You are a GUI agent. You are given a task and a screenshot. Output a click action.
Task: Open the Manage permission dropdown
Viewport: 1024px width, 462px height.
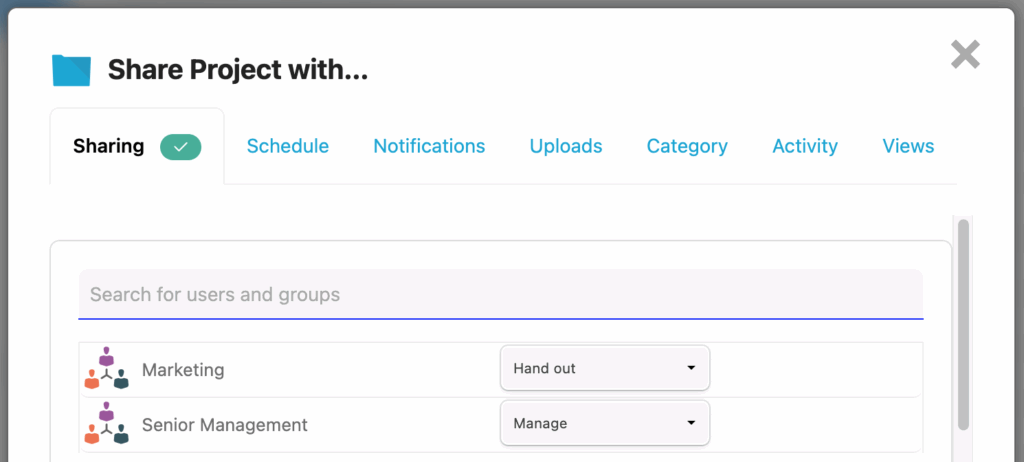coord(604,423)
